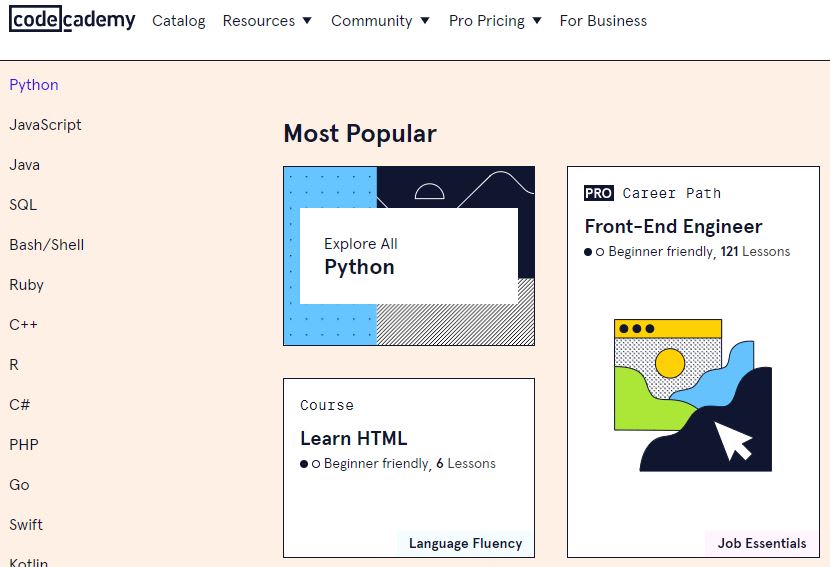
Task: Select C# in the sidebar
Action: tap(20, 404)
